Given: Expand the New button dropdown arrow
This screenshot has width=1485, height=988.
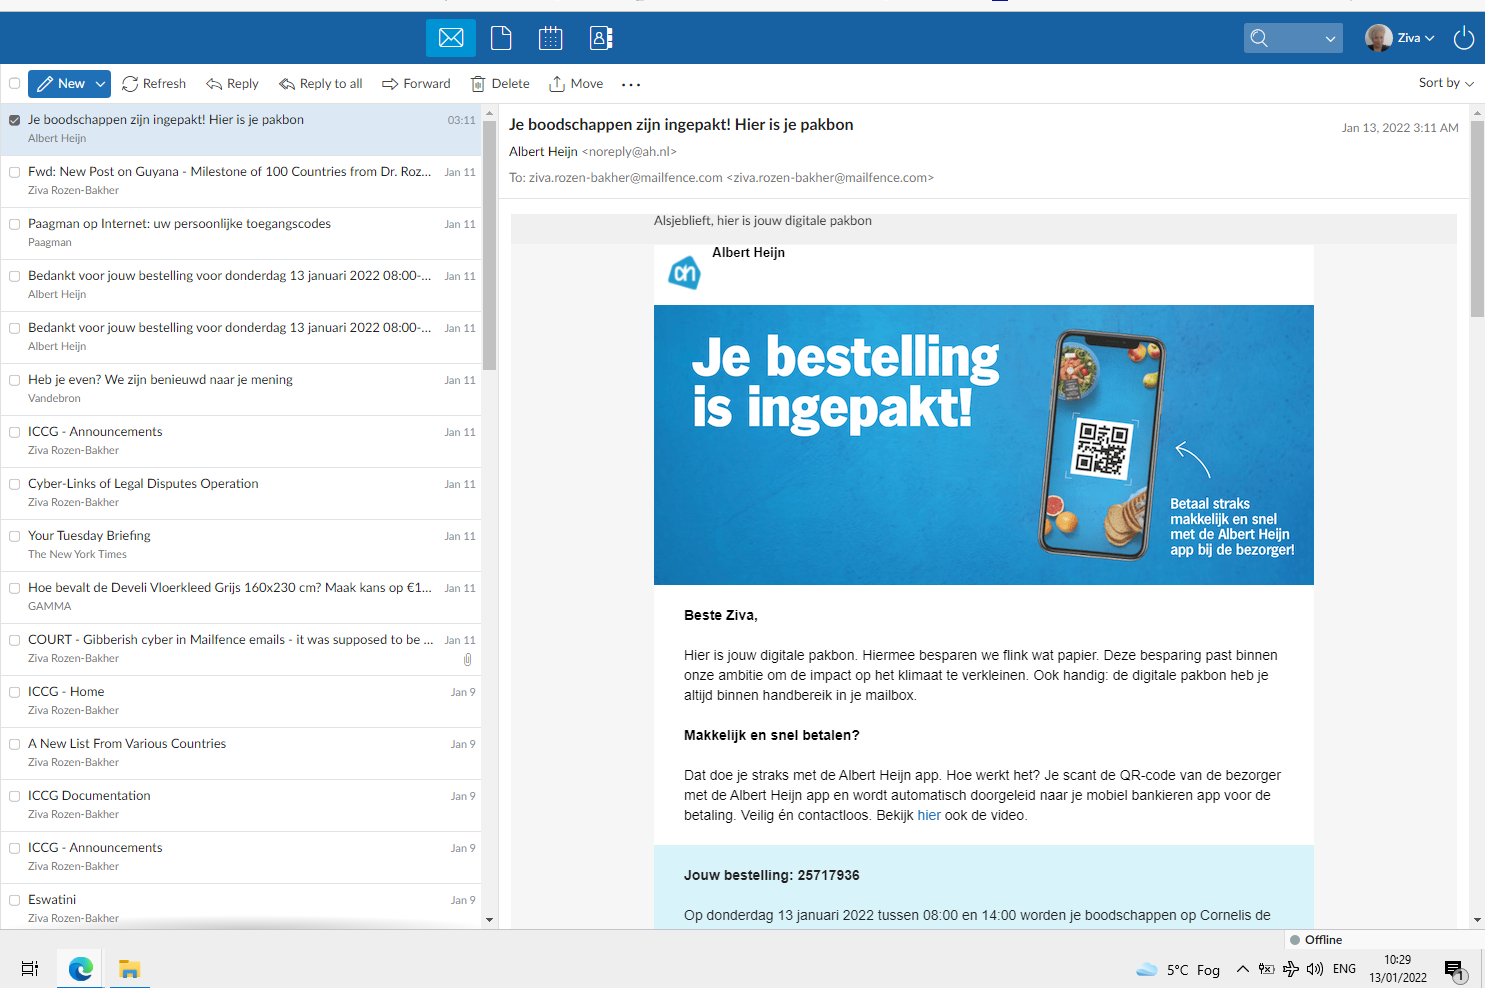Looking at the screenshot, I should (101, 84).
